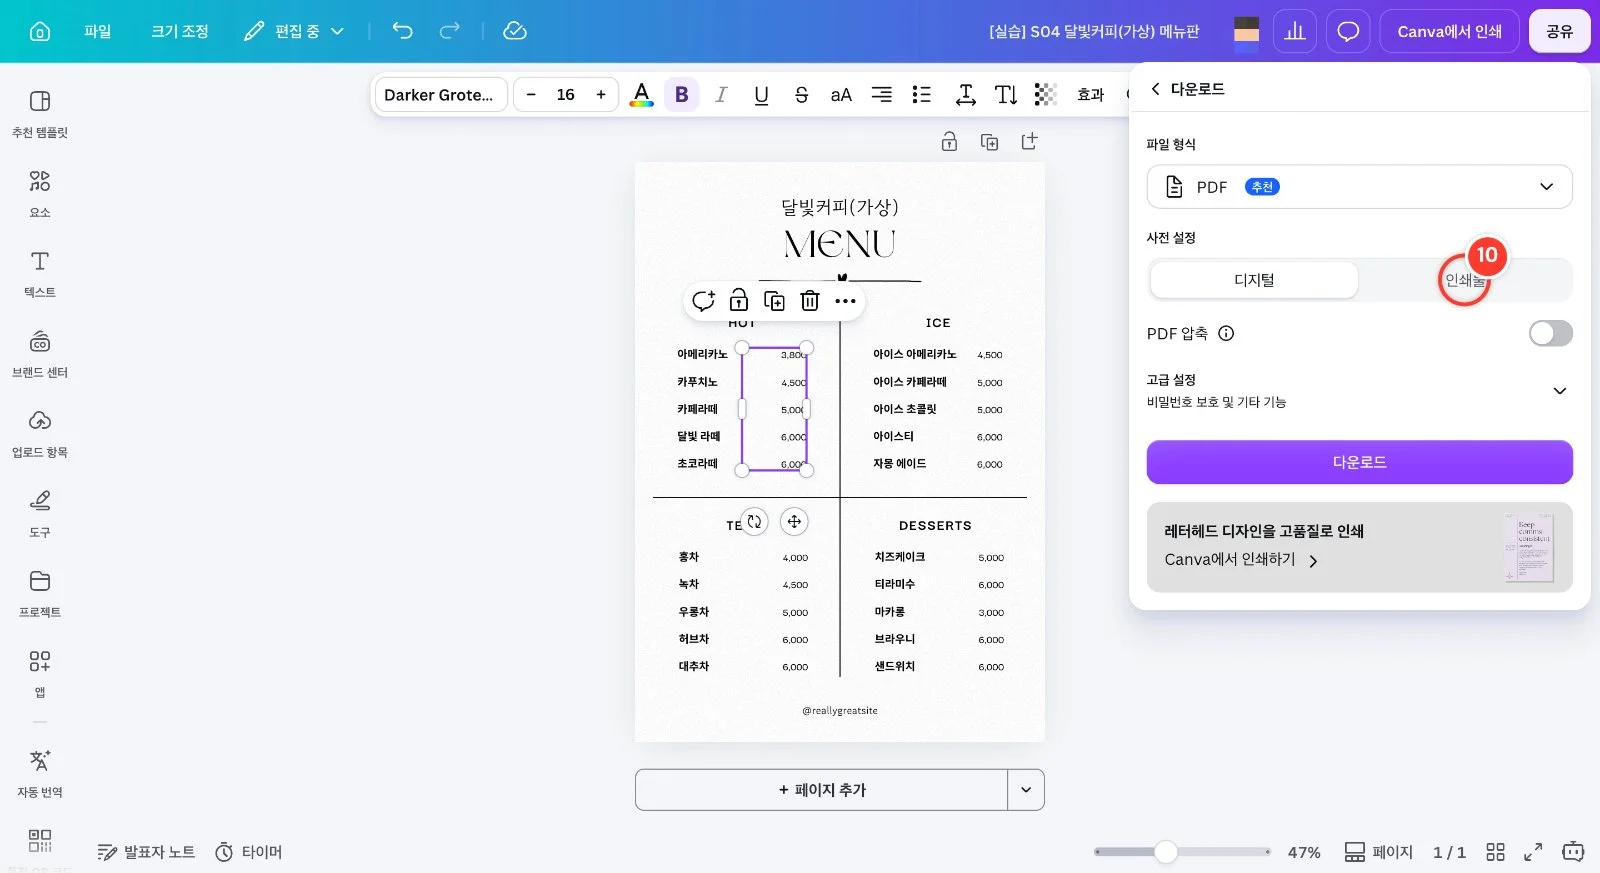Toggle uppercase aA formatting
Screen dimensions: 1600x873
841,95
